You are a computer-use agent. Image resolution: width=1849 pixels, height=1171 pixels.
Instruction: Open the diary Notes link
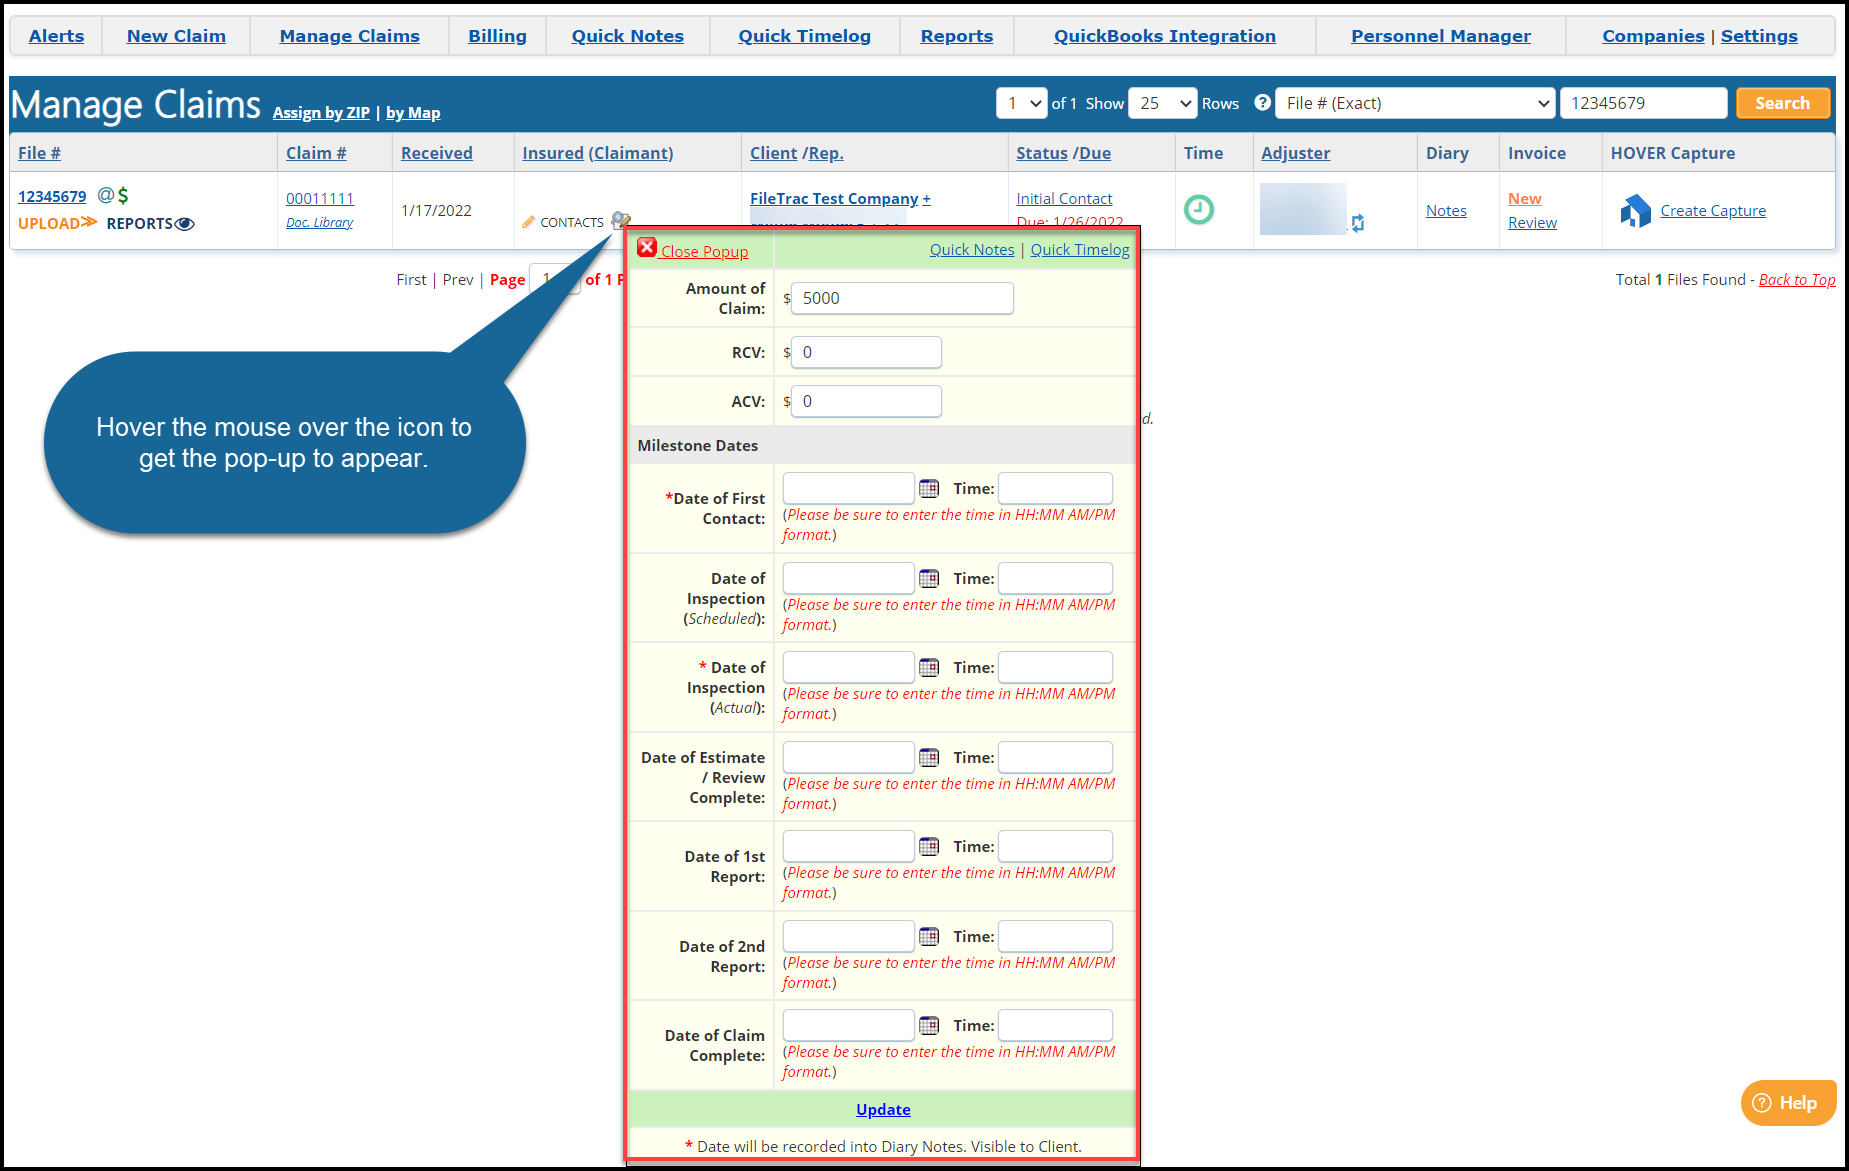coord(1446,210)
